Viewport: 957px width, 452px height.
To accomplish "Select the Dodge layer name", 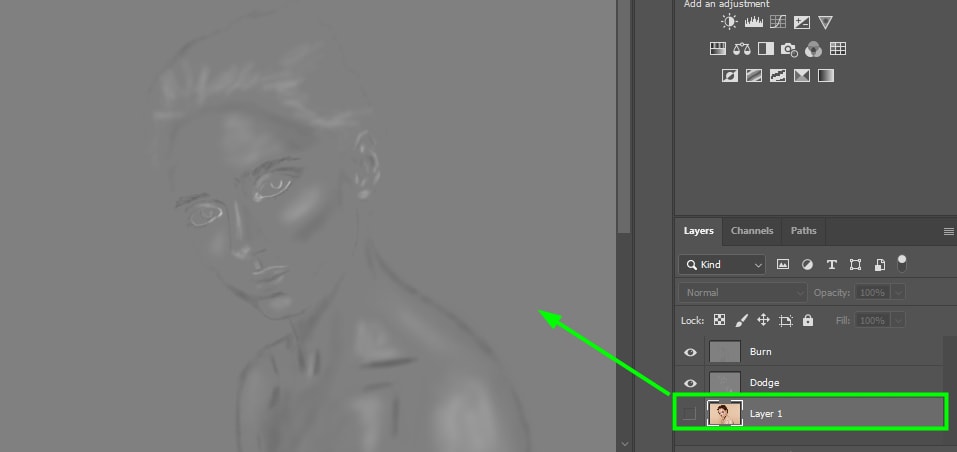I will pyautogui.click(x=764, y=383).
